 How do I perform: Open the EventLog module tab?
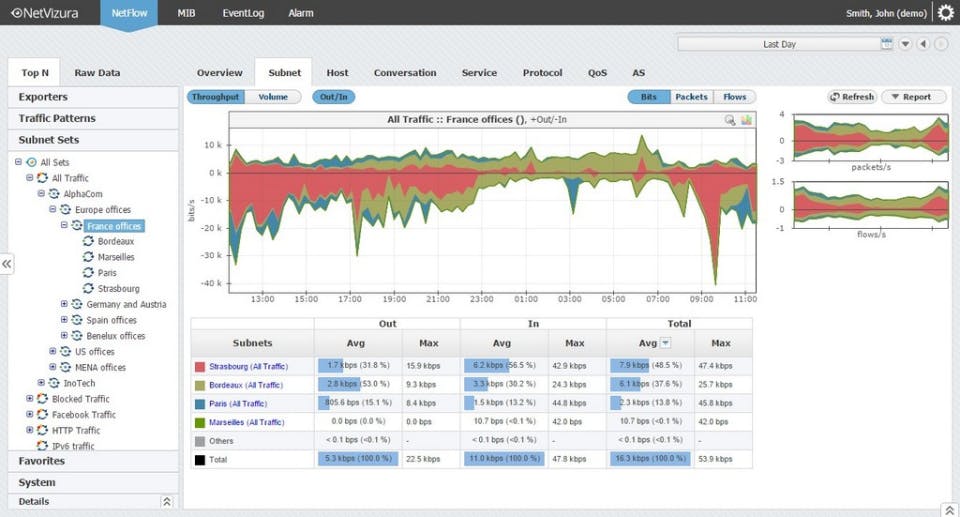pos(243,13)
